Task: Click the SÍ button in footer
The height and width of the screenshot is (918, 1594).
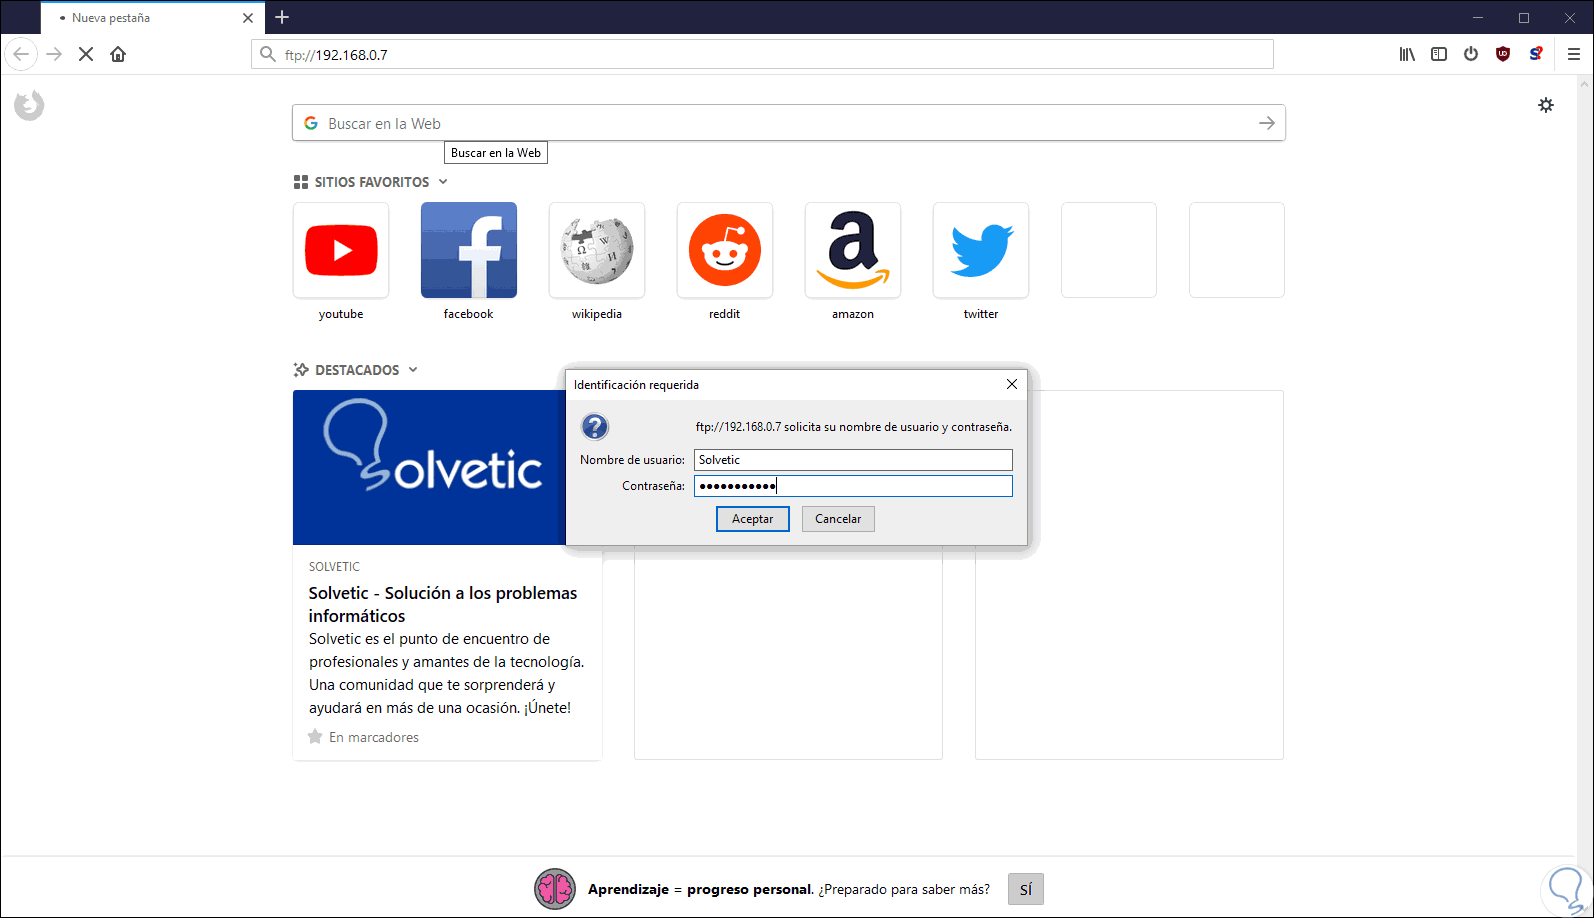Action: [1026, 889]
